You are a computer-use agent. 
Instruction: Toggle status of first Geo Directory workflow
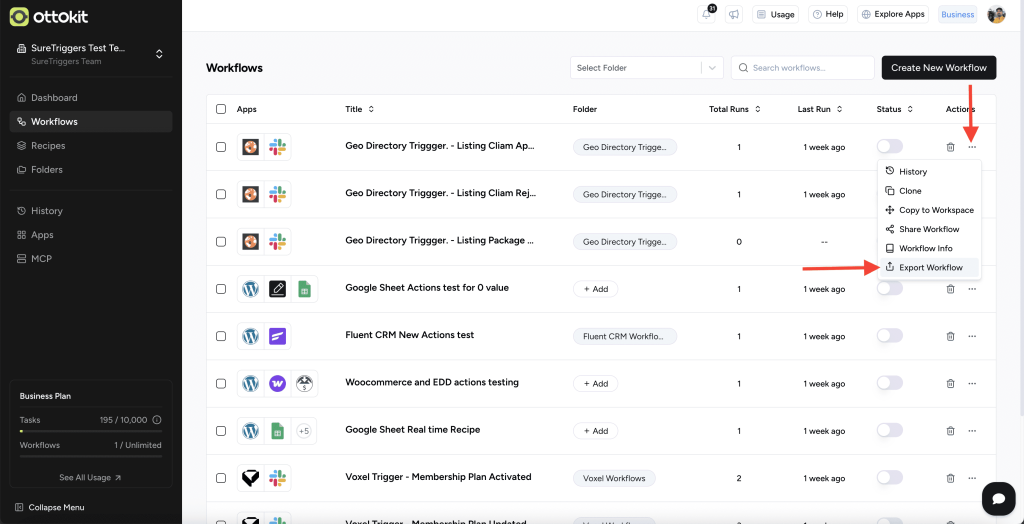click(889, 147)
